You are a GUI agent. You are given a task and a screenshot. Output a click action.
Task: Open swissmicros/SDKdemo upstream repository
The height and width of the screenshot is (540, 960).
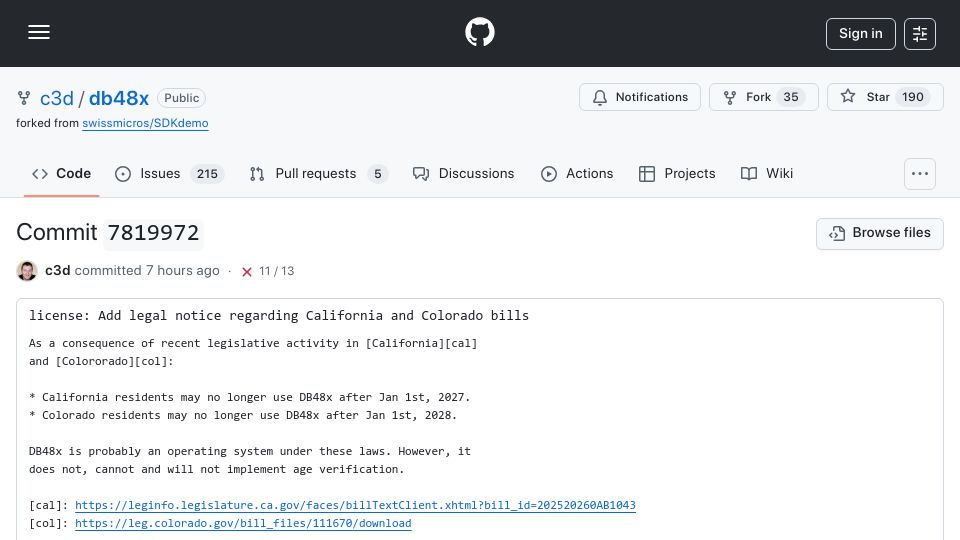[145, 123]
